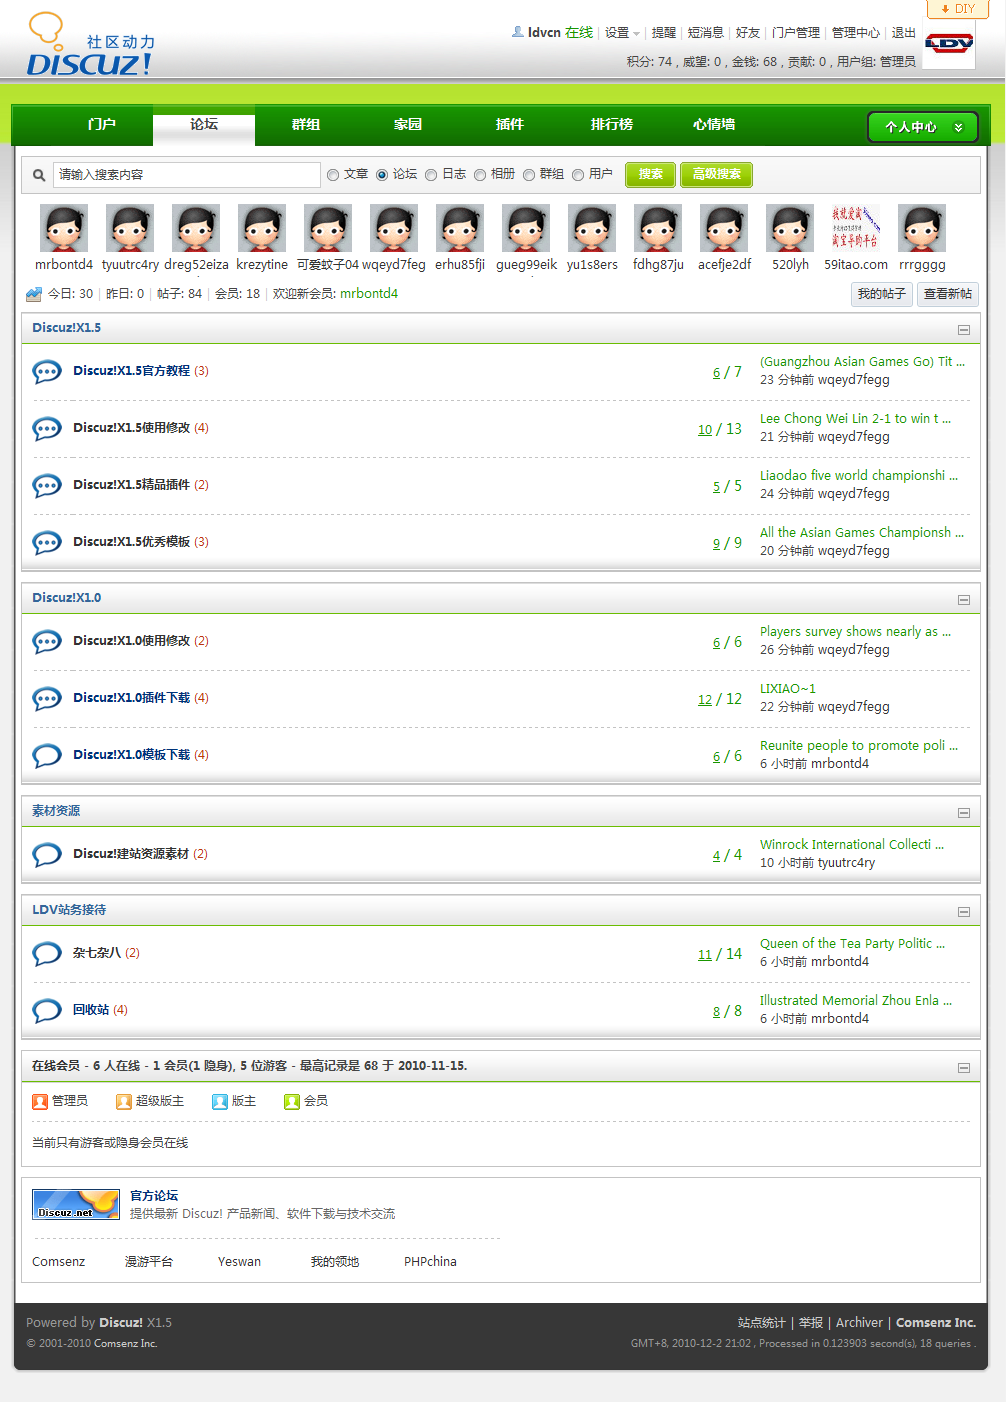
Task: Click the 管理员 legend icon
Action: tap(40, 1102)
